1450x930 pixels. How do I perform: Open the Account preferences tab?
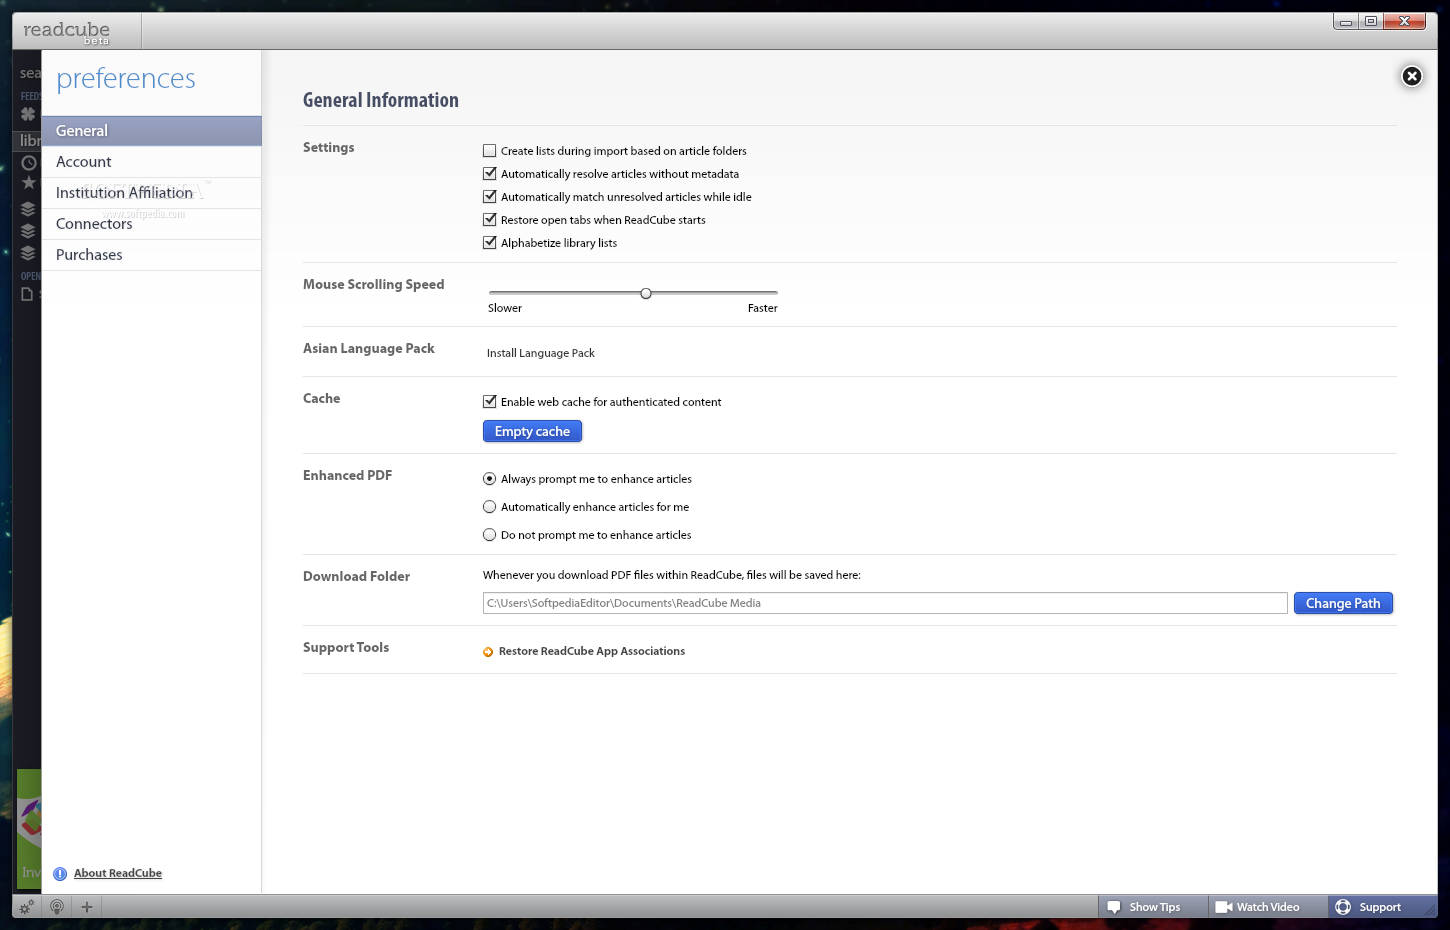pos(151,162)
